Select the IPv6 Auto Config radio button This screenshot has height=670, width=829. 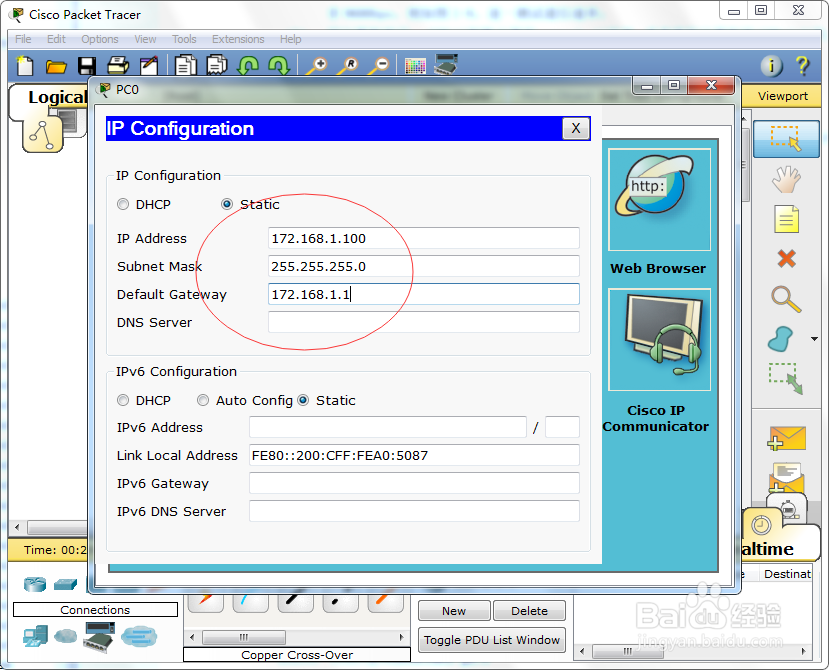202,400
